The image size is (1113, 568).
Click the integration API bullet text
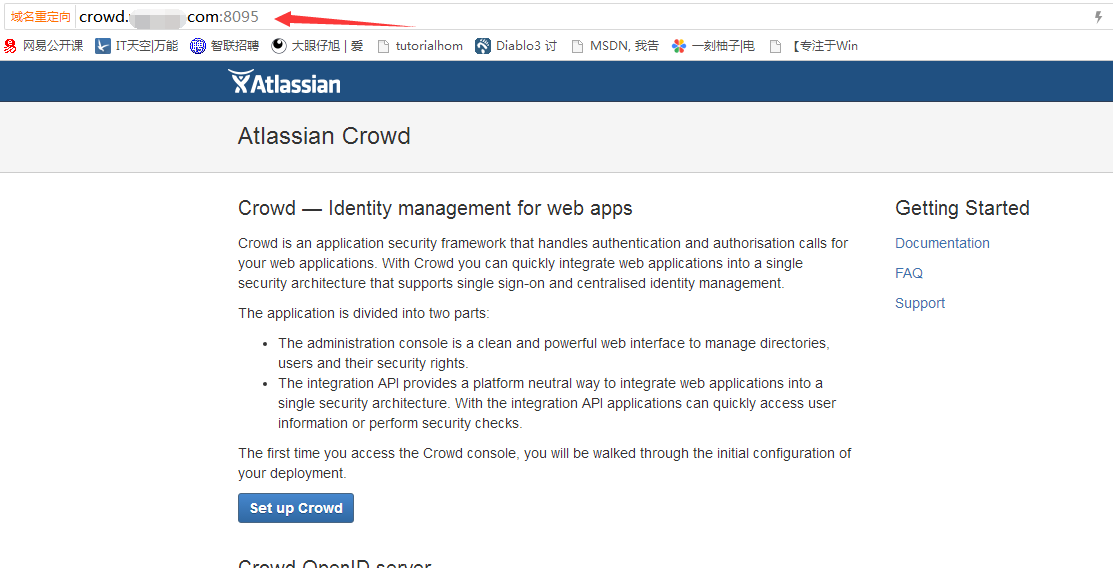point(557,403)
